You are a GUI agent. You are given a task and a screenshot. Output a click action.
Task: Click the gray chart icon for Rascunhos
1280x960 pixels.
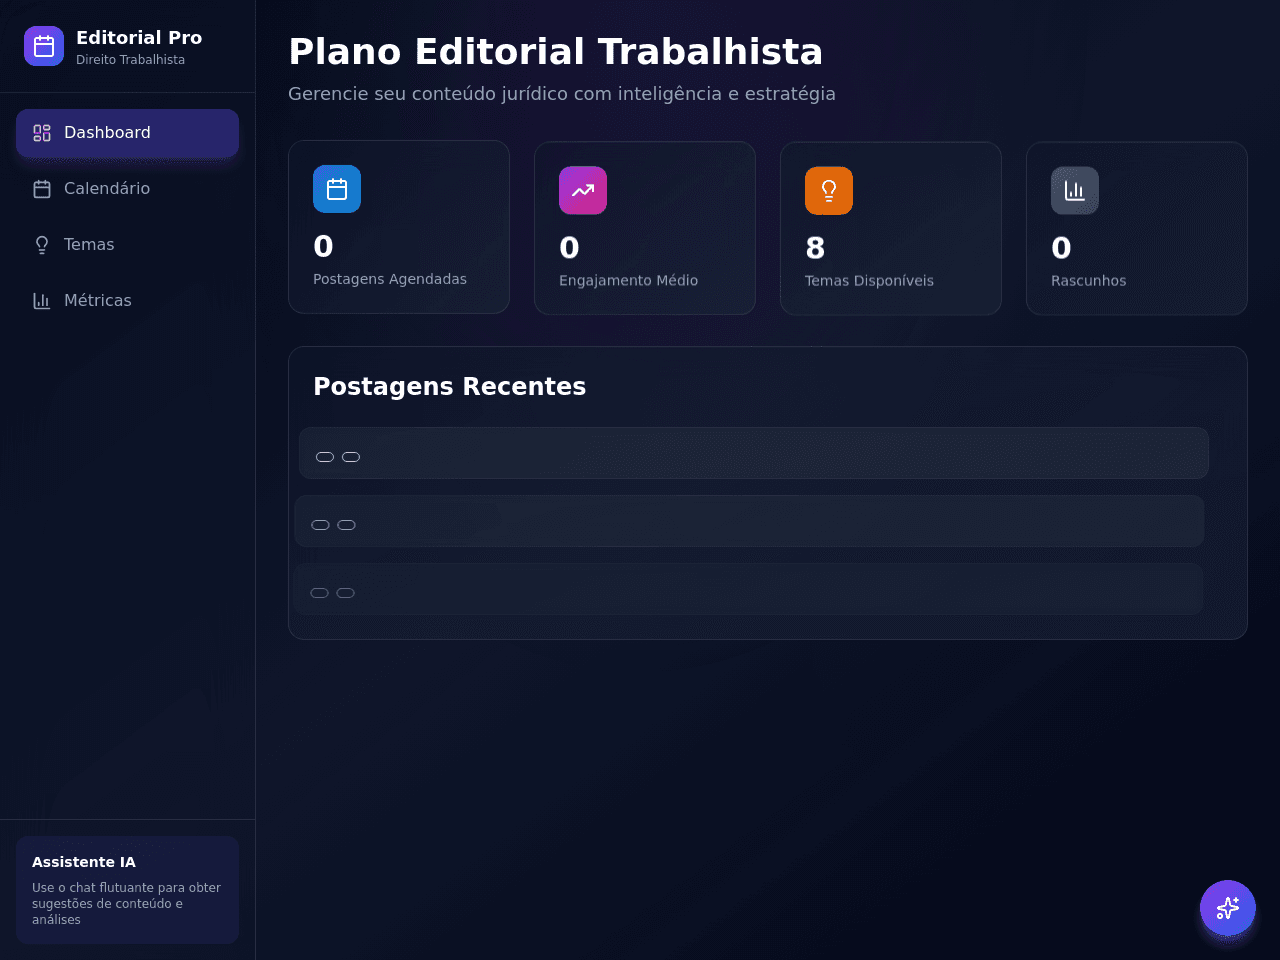click(1075, 191)
